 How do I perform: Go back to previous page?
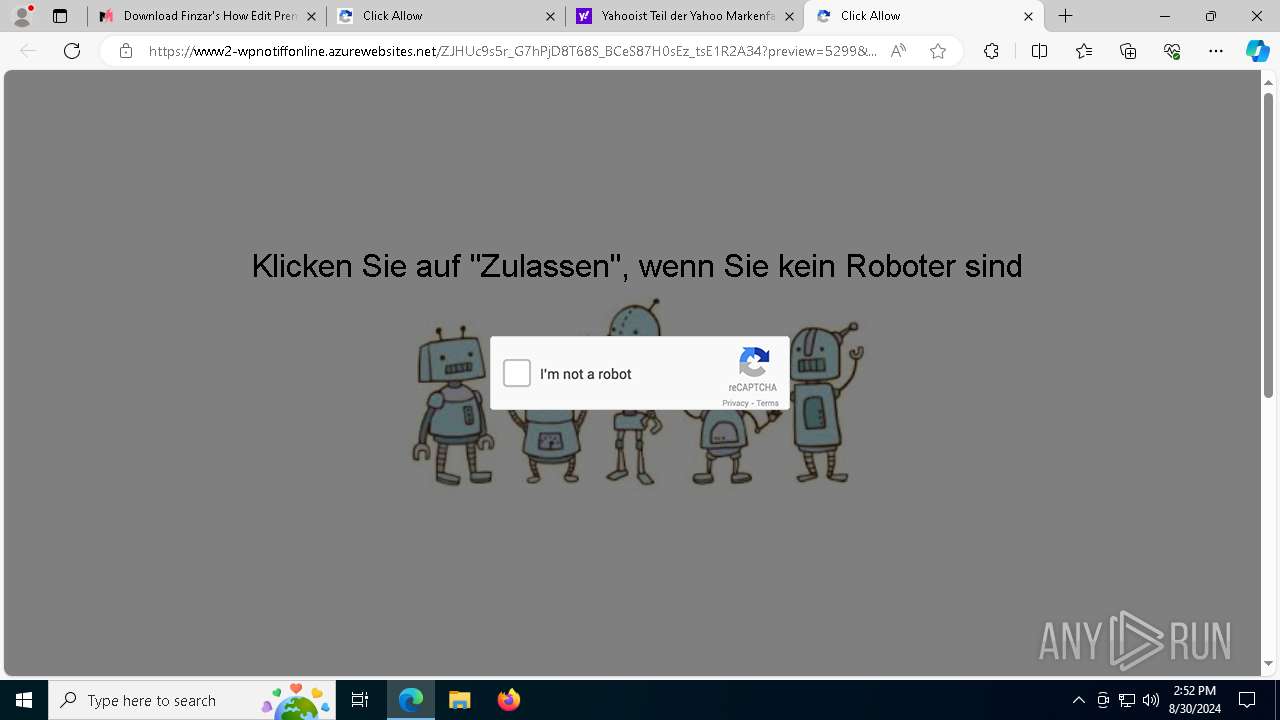pyautogui.click(x=28, y=51)
